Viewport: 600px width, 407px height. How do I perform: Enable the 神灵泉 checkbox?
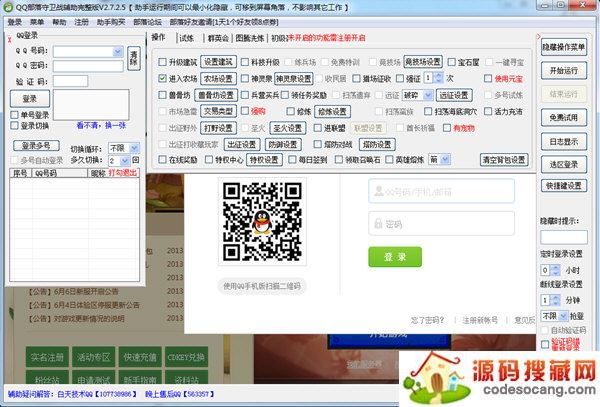click(245, 78)
